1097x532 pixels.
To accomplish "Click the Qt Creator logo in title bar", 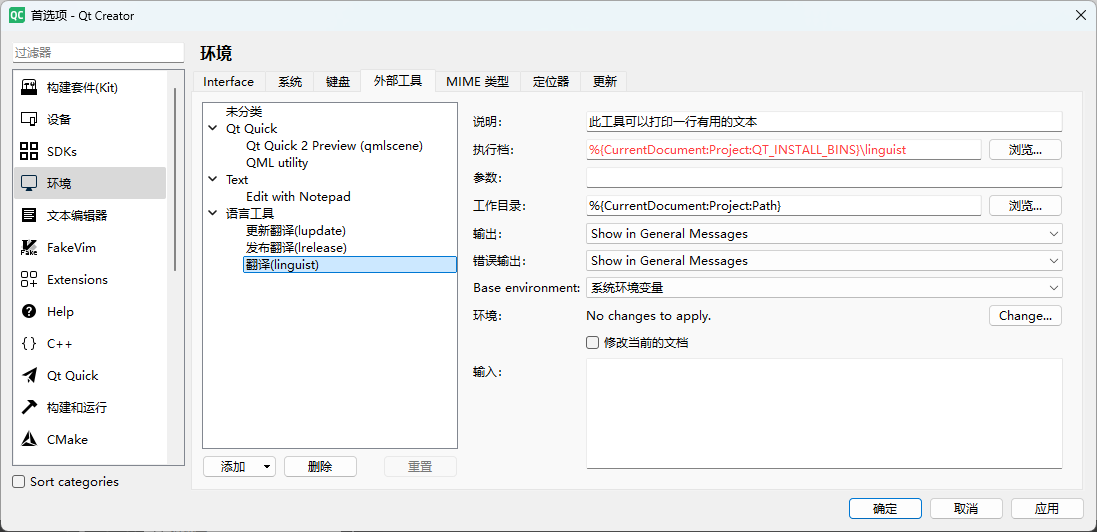I will pyautogui.click(x=17, y=15).
